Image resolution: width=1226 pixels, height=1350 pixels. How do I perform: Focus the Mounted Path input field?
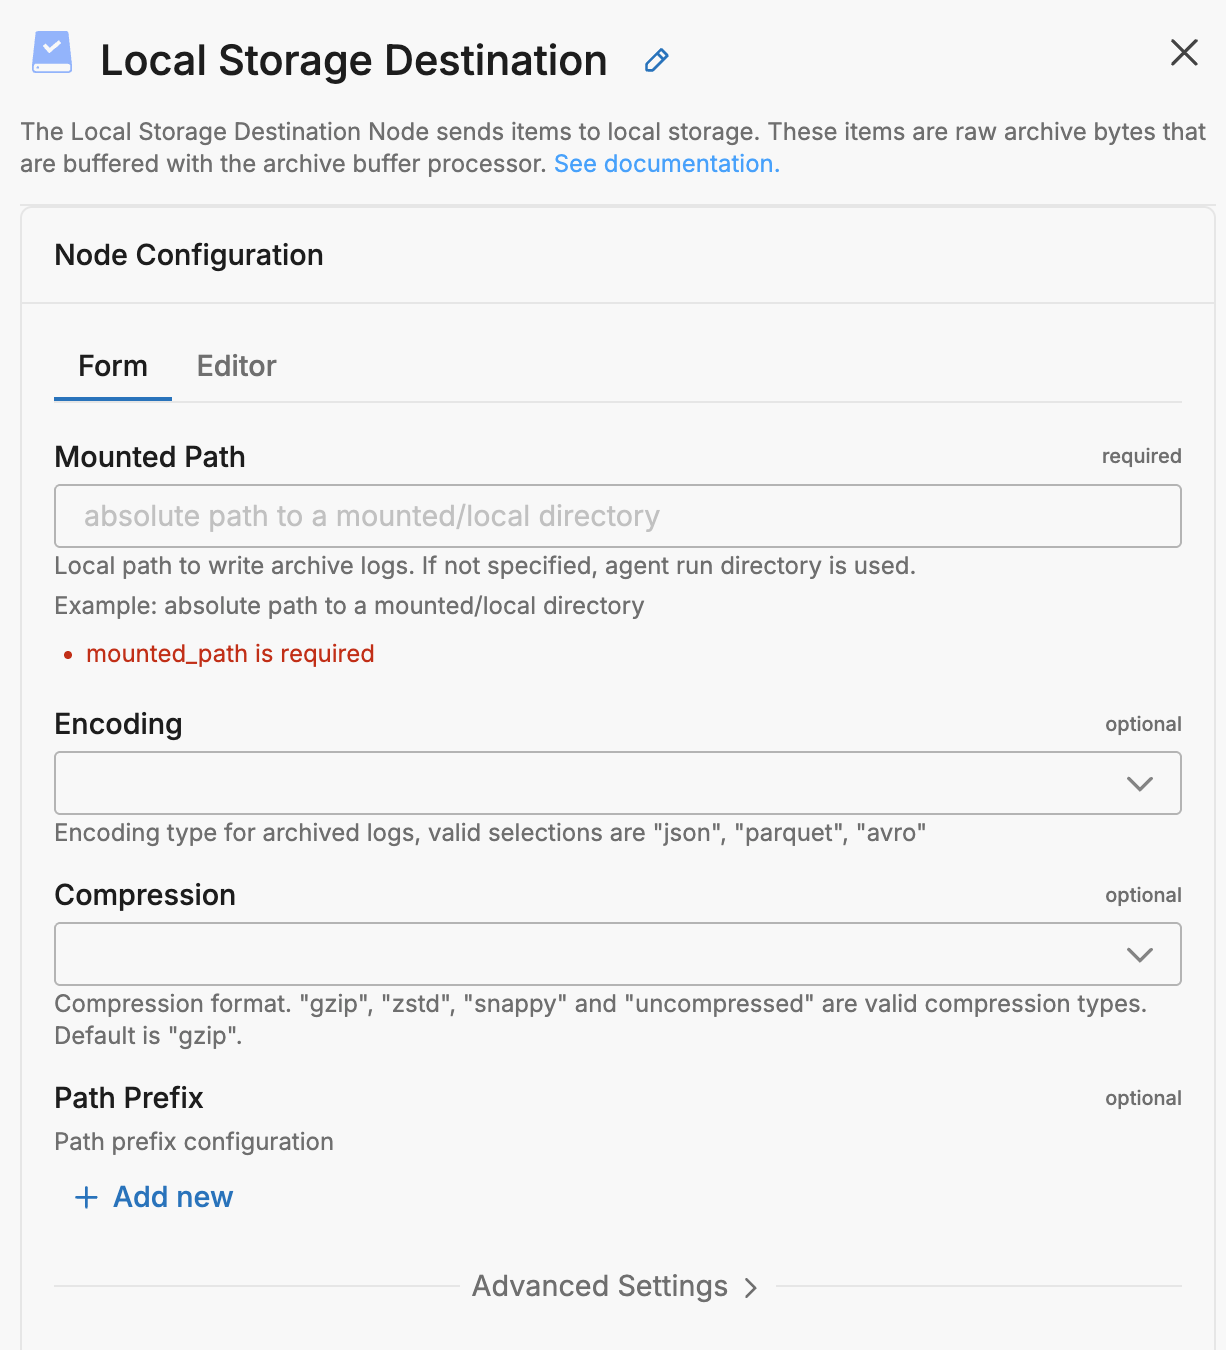[617, 516]
